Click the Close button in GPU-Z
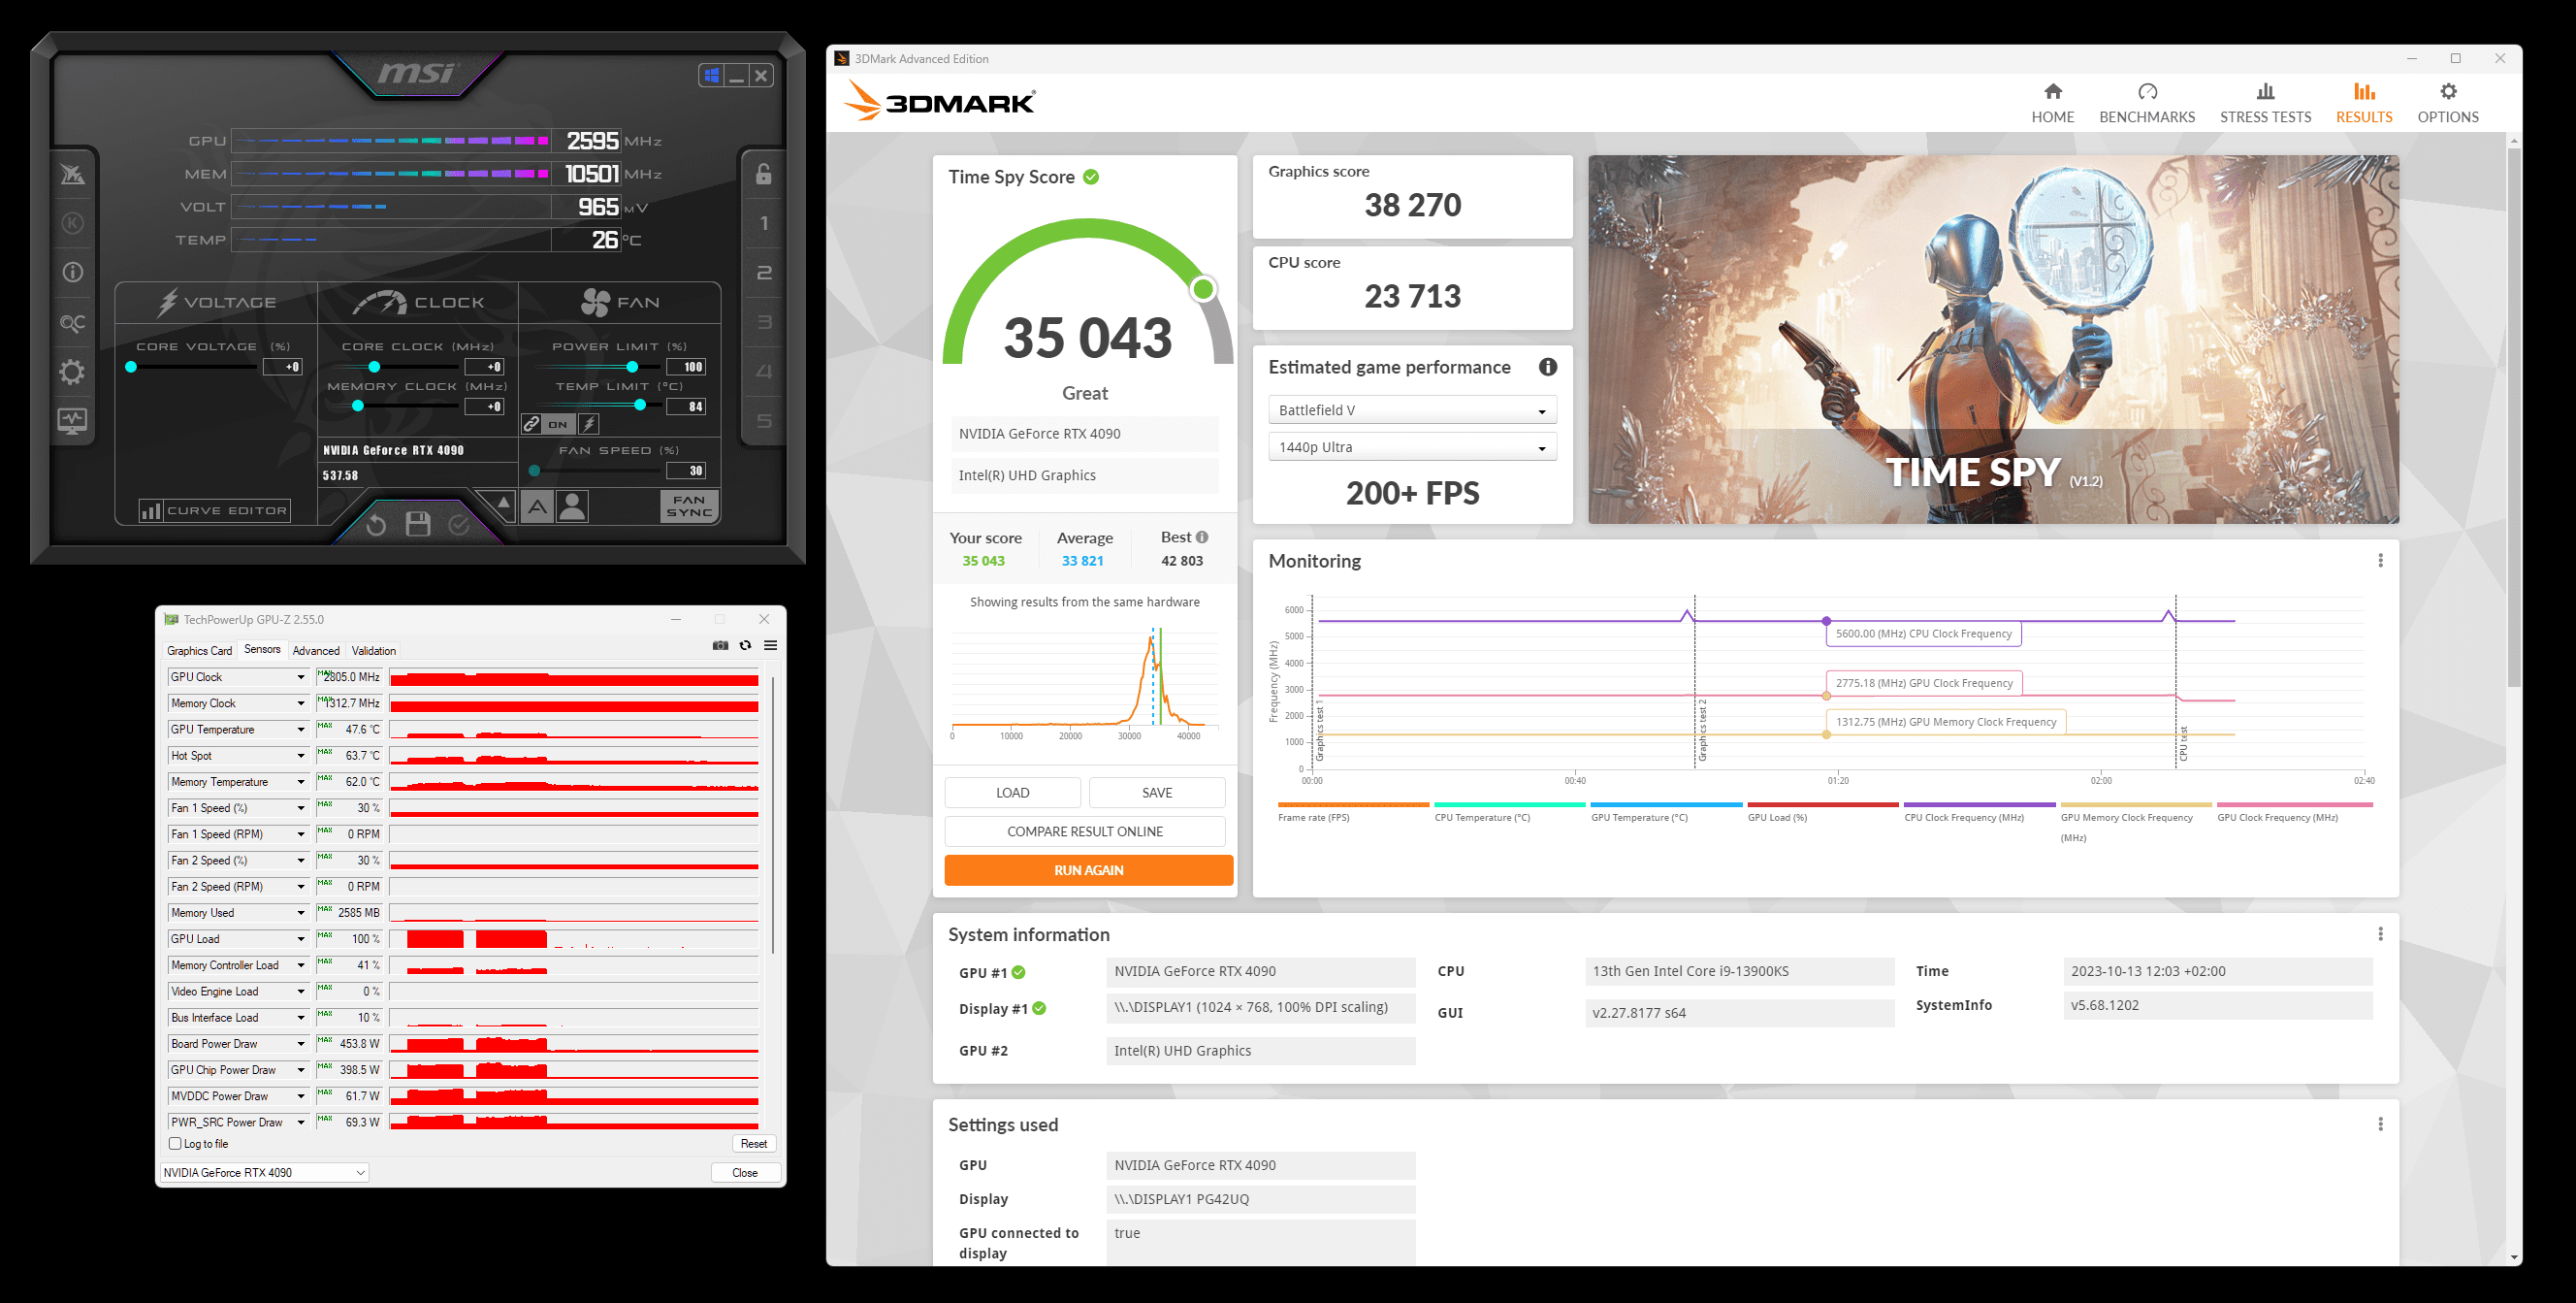The width and height of the screenshot is (2576, 1303). (x=745, y=1173)
